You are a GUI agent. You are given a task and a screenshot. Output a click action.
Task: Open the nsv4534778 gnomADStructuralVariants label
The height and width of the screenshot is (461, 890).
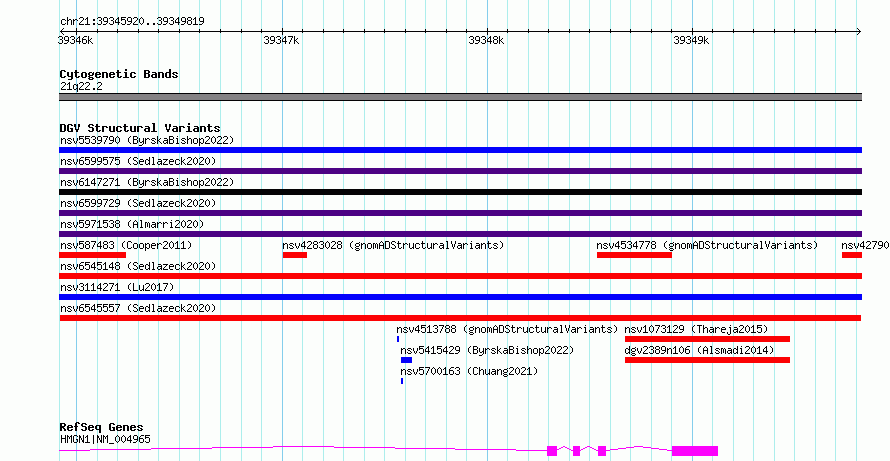point(707,245)
